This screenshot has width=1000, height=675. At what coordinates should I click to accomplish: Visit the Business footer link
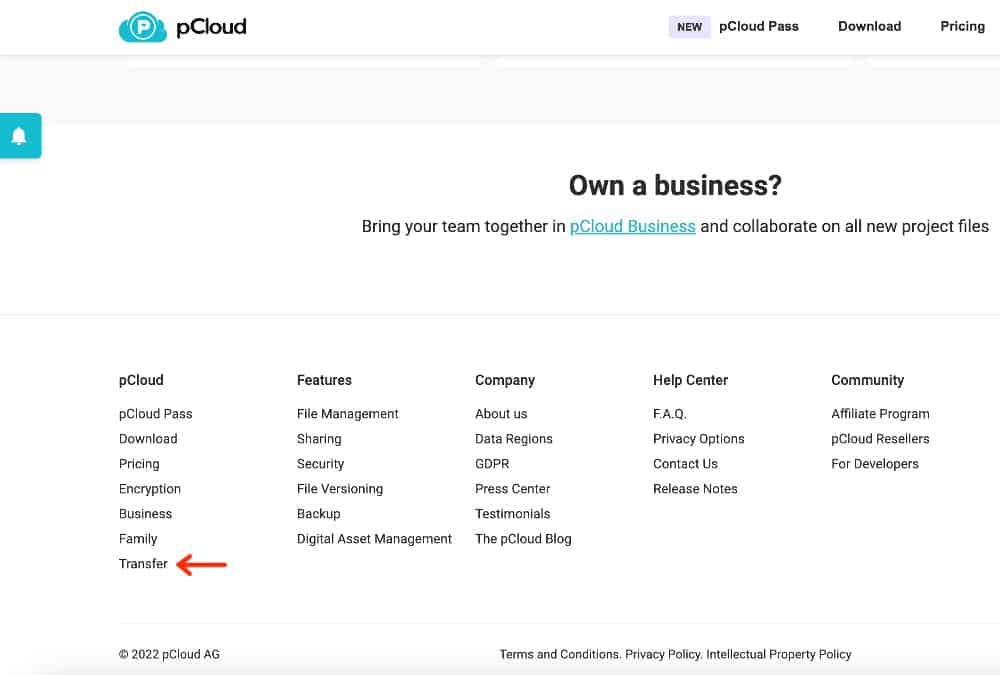(145, 514)
